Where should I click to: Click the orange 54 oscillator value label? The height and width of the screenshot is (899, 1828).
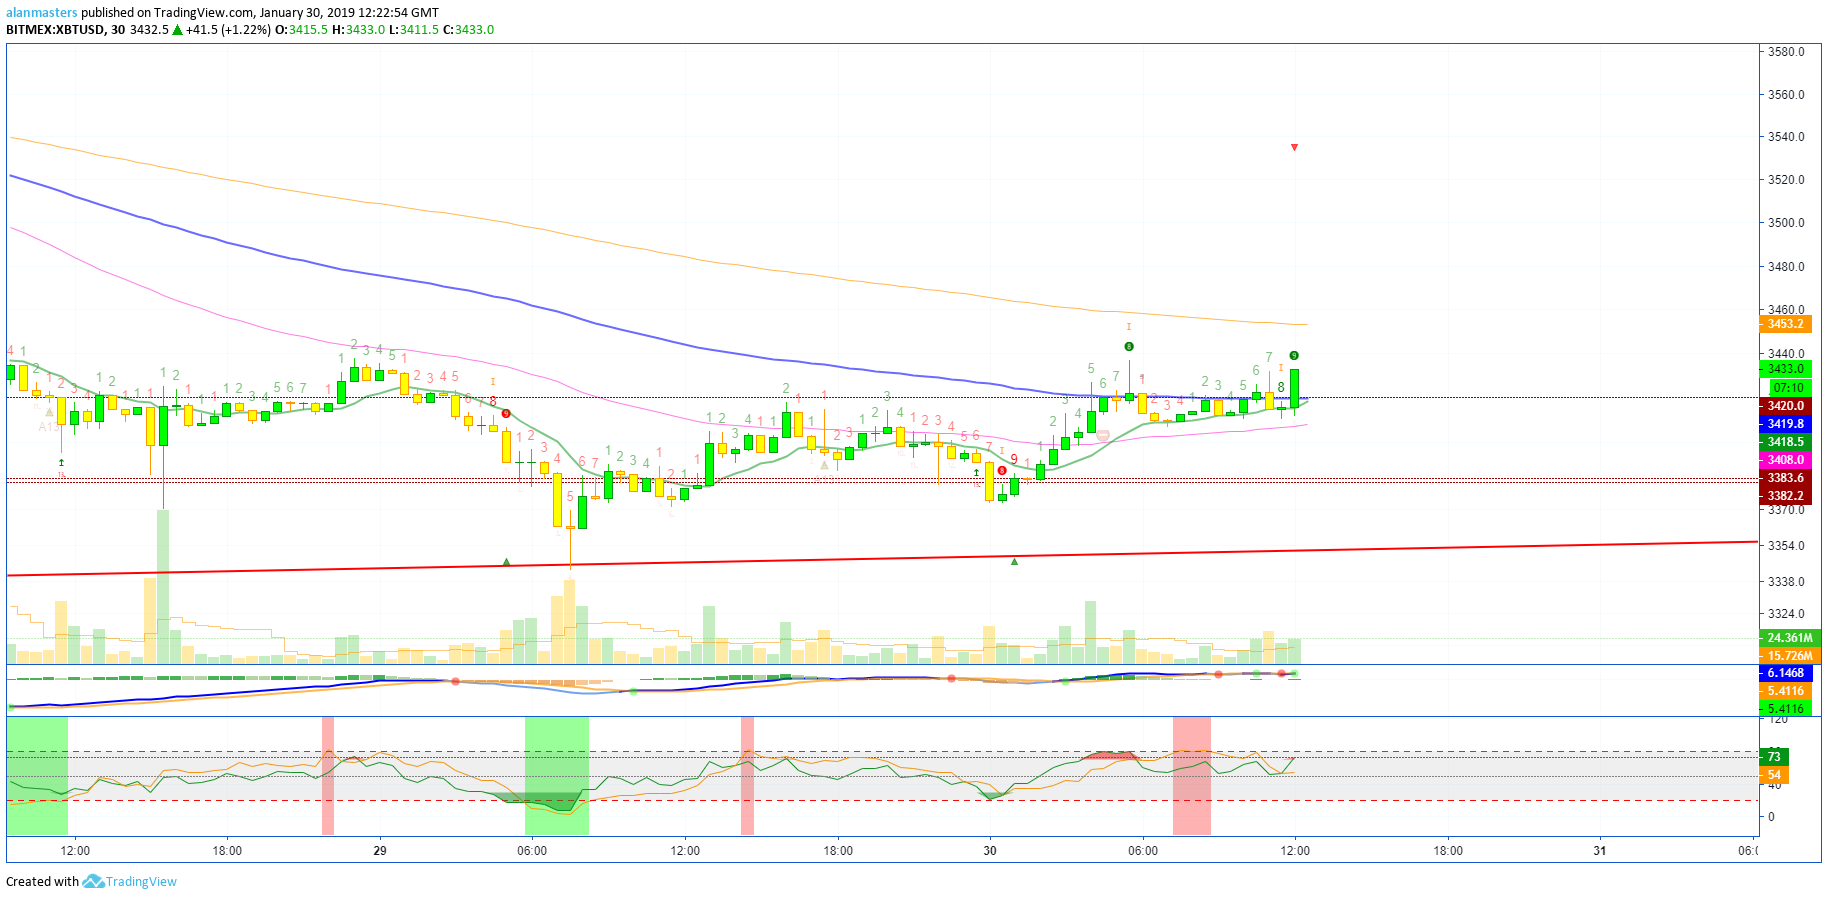pyautogui.click(x=1774, y=775)
